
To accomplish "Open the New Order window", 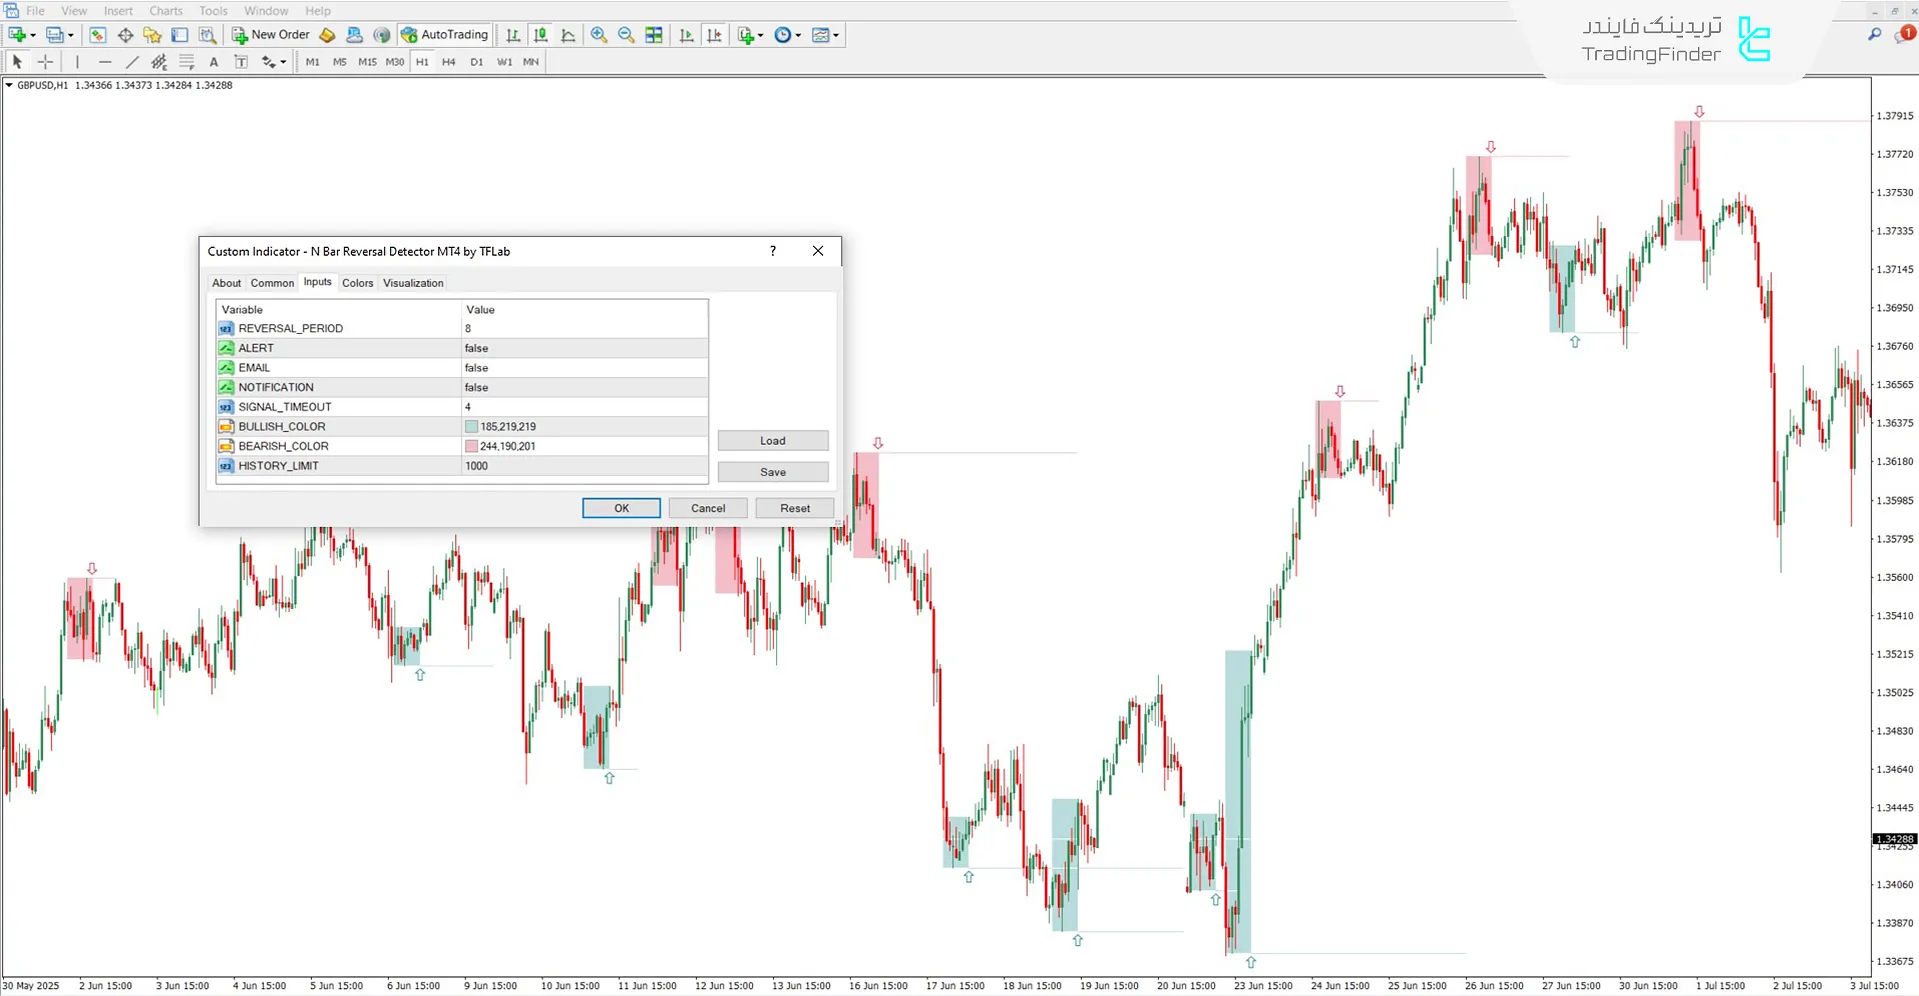I will click(x=268, y=34).
